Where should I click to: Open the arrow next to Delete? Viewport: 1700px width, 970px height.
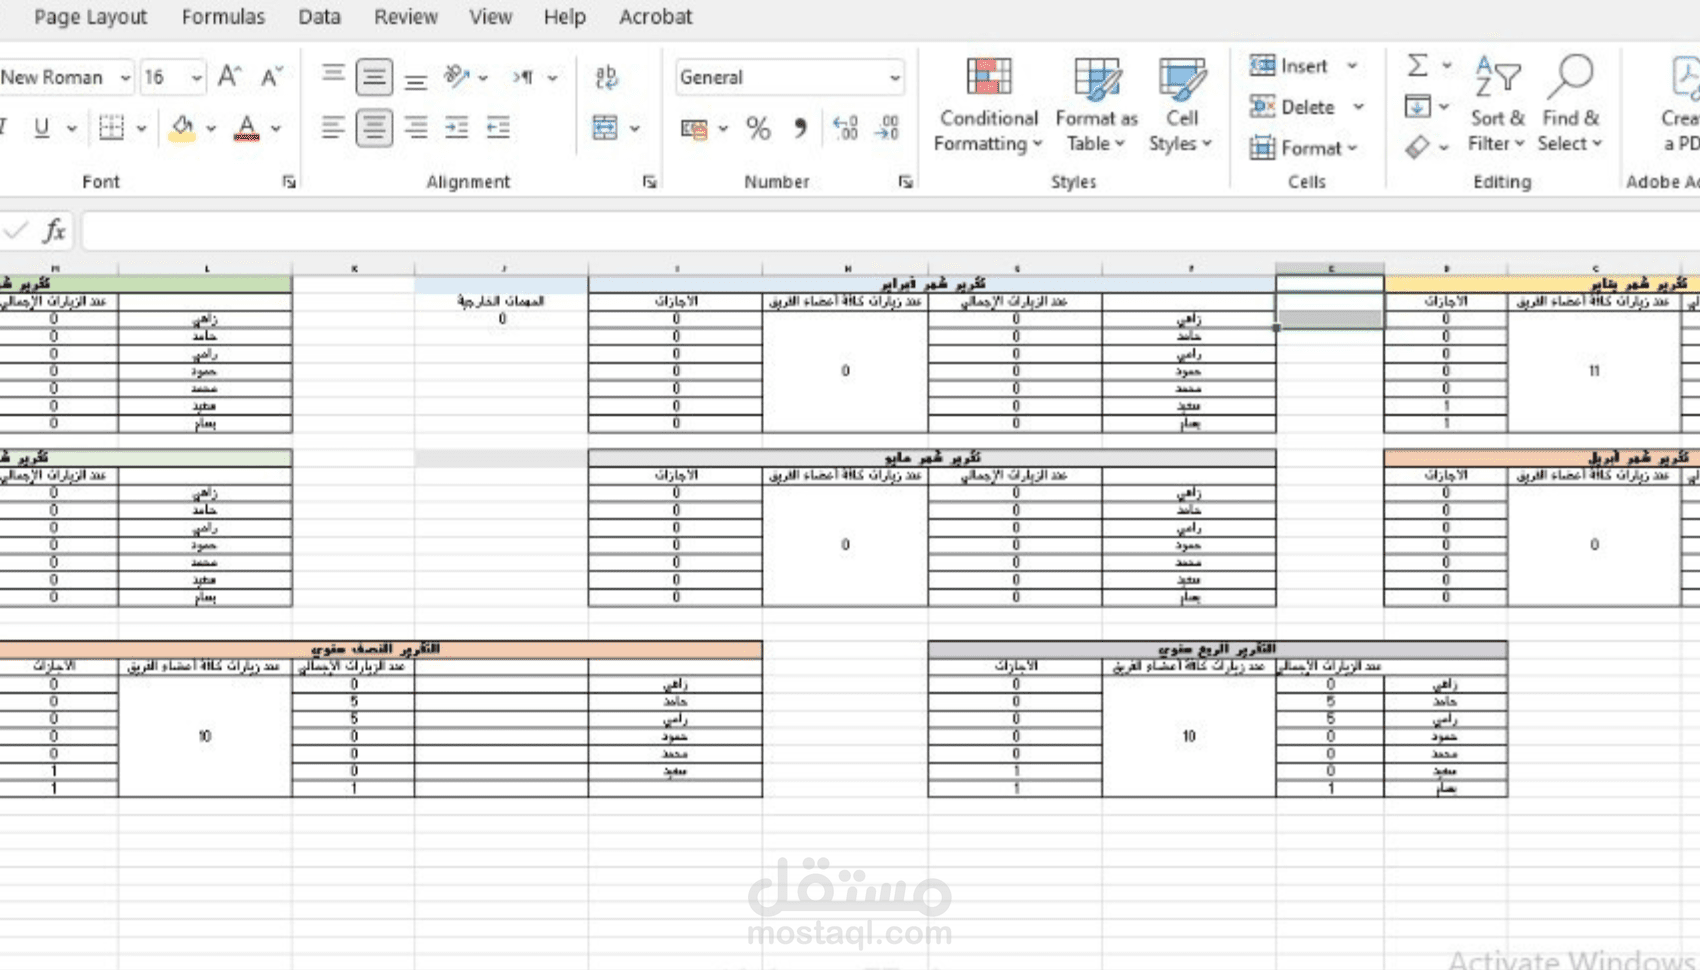pyautogui.click(x=1358, y=107)
